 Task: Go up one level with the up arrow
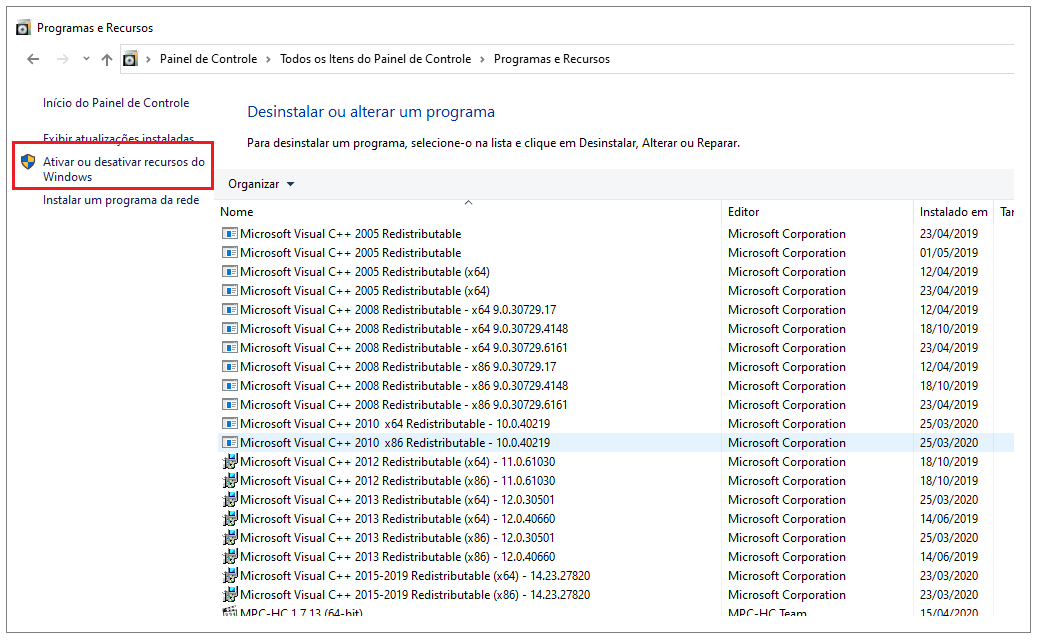(106, 60)
